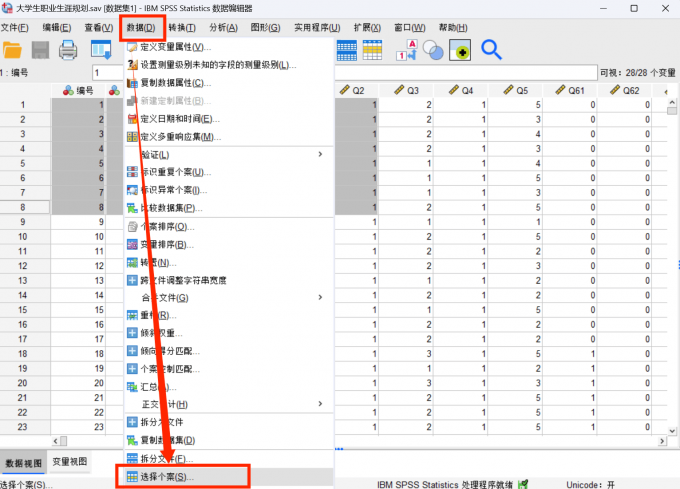Screen dimensions: 680x489
Task: Choose 个案排序(O)... menu item
Action: [229, 227]
